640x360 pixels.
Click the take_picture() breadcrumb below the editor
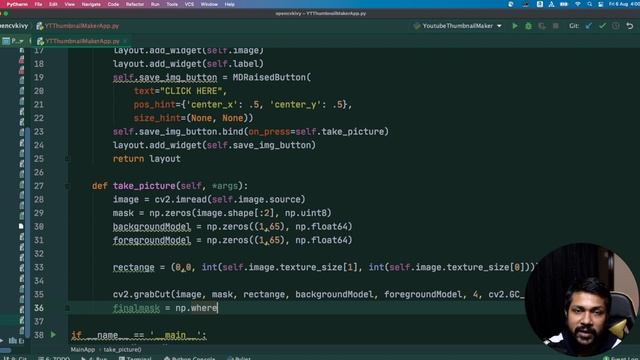point(122,350)
